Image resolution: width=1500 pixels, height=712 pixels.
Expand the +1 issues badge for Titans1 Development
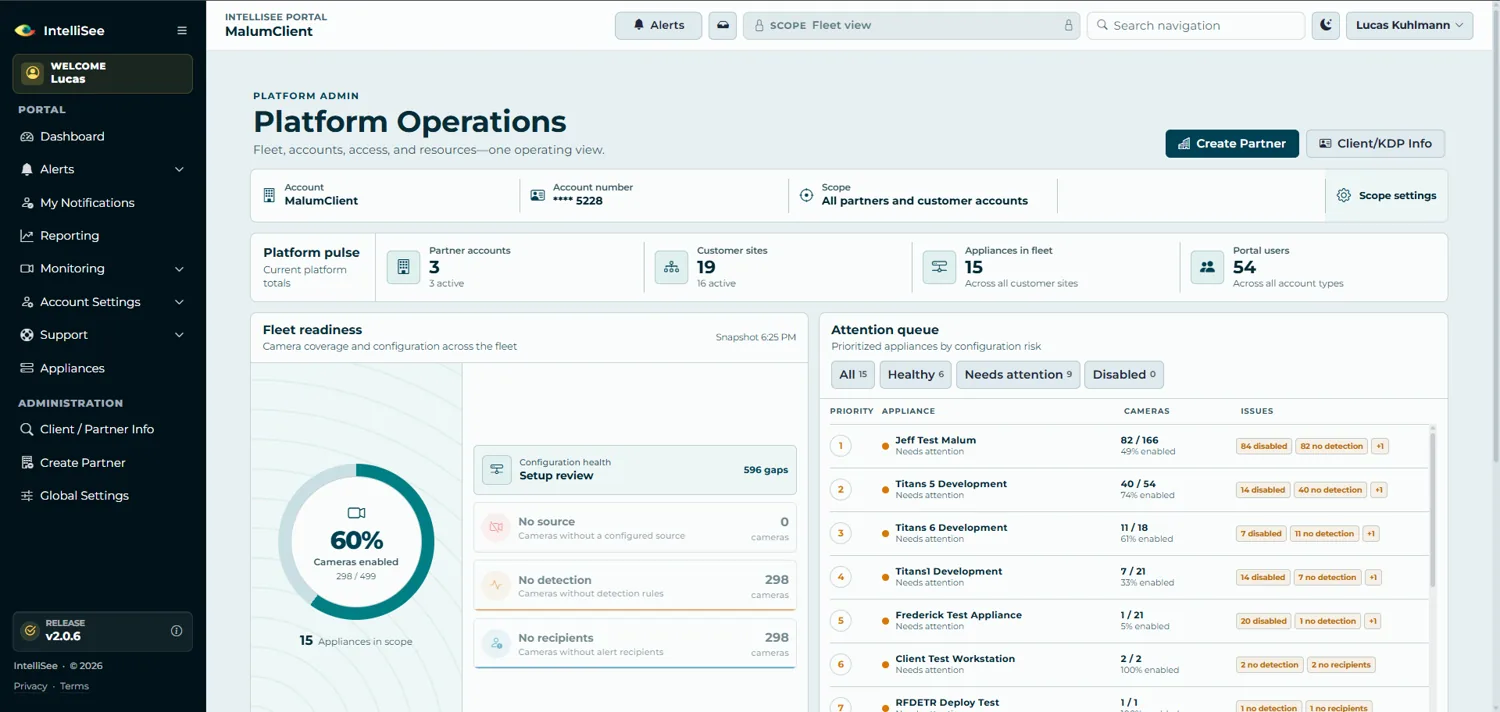click(x=1373, y=578)
